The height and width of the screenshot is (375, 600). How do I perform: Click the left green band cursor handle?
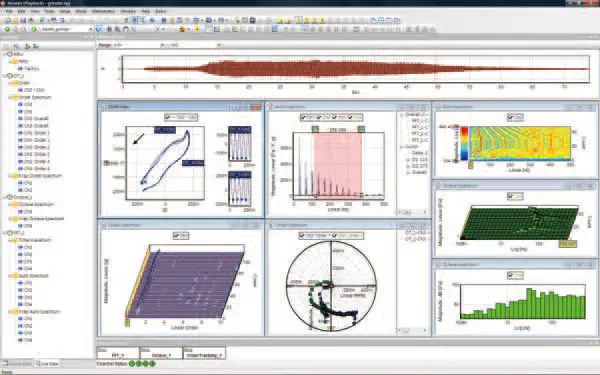pyautogui.click(x=315, y=130)
